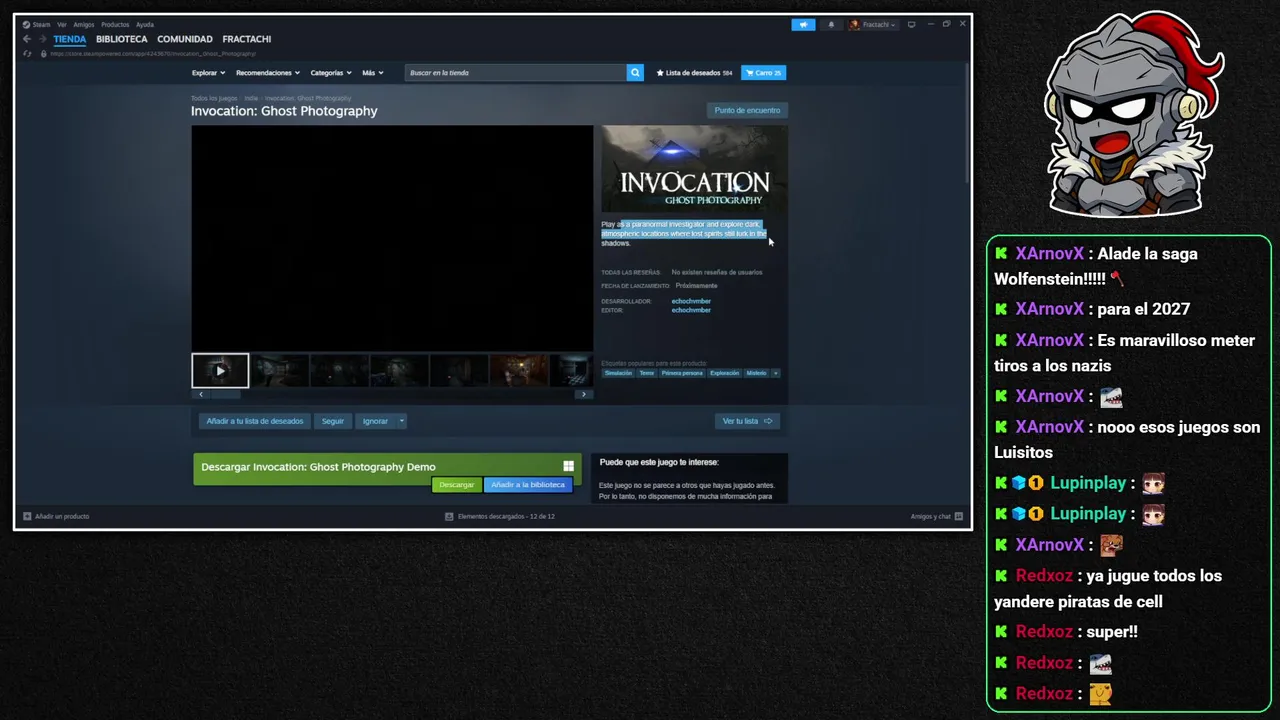The height and width of the screenshot is (720, 1280).
Task: Open the Categorías dropdown
Action: coord(331,72)
